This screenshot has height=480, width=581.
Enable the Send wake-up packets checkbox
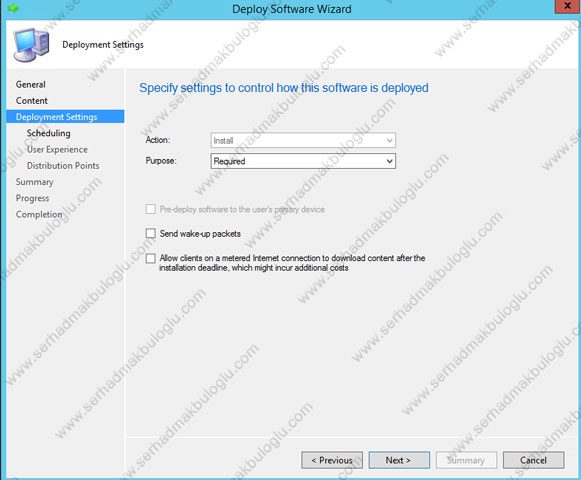(x=150, y=234)
